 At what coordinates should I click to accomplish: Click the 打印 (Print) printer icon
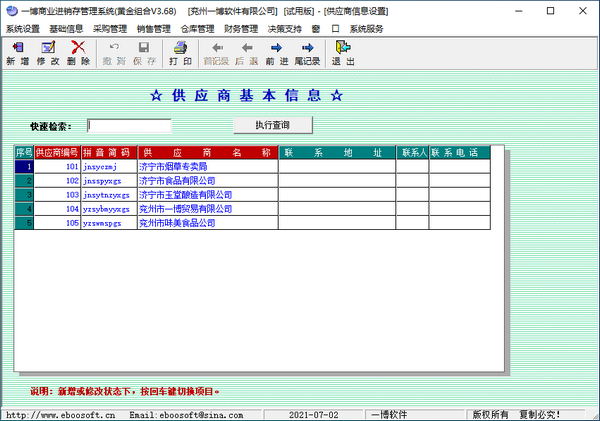pyautogui.click(x=180, y=53)
